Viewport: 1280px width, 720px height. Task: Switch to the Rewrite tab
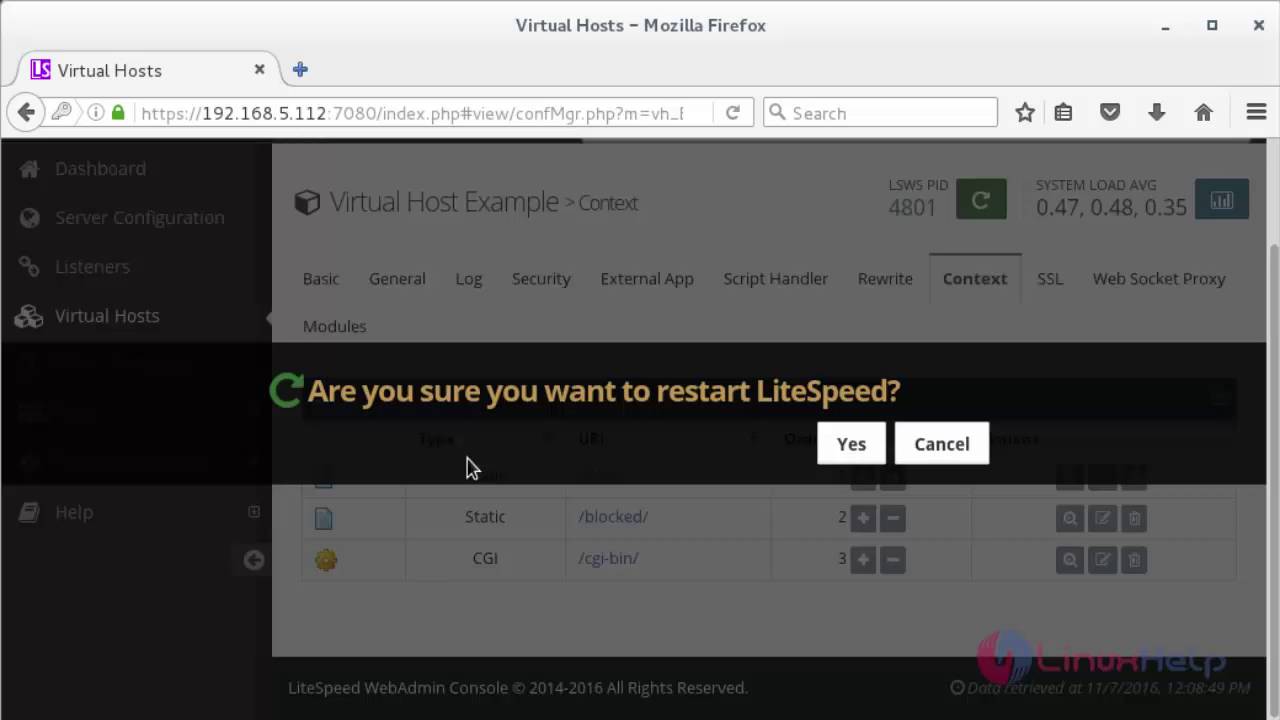pyautogui.click(x=885, y=279)
